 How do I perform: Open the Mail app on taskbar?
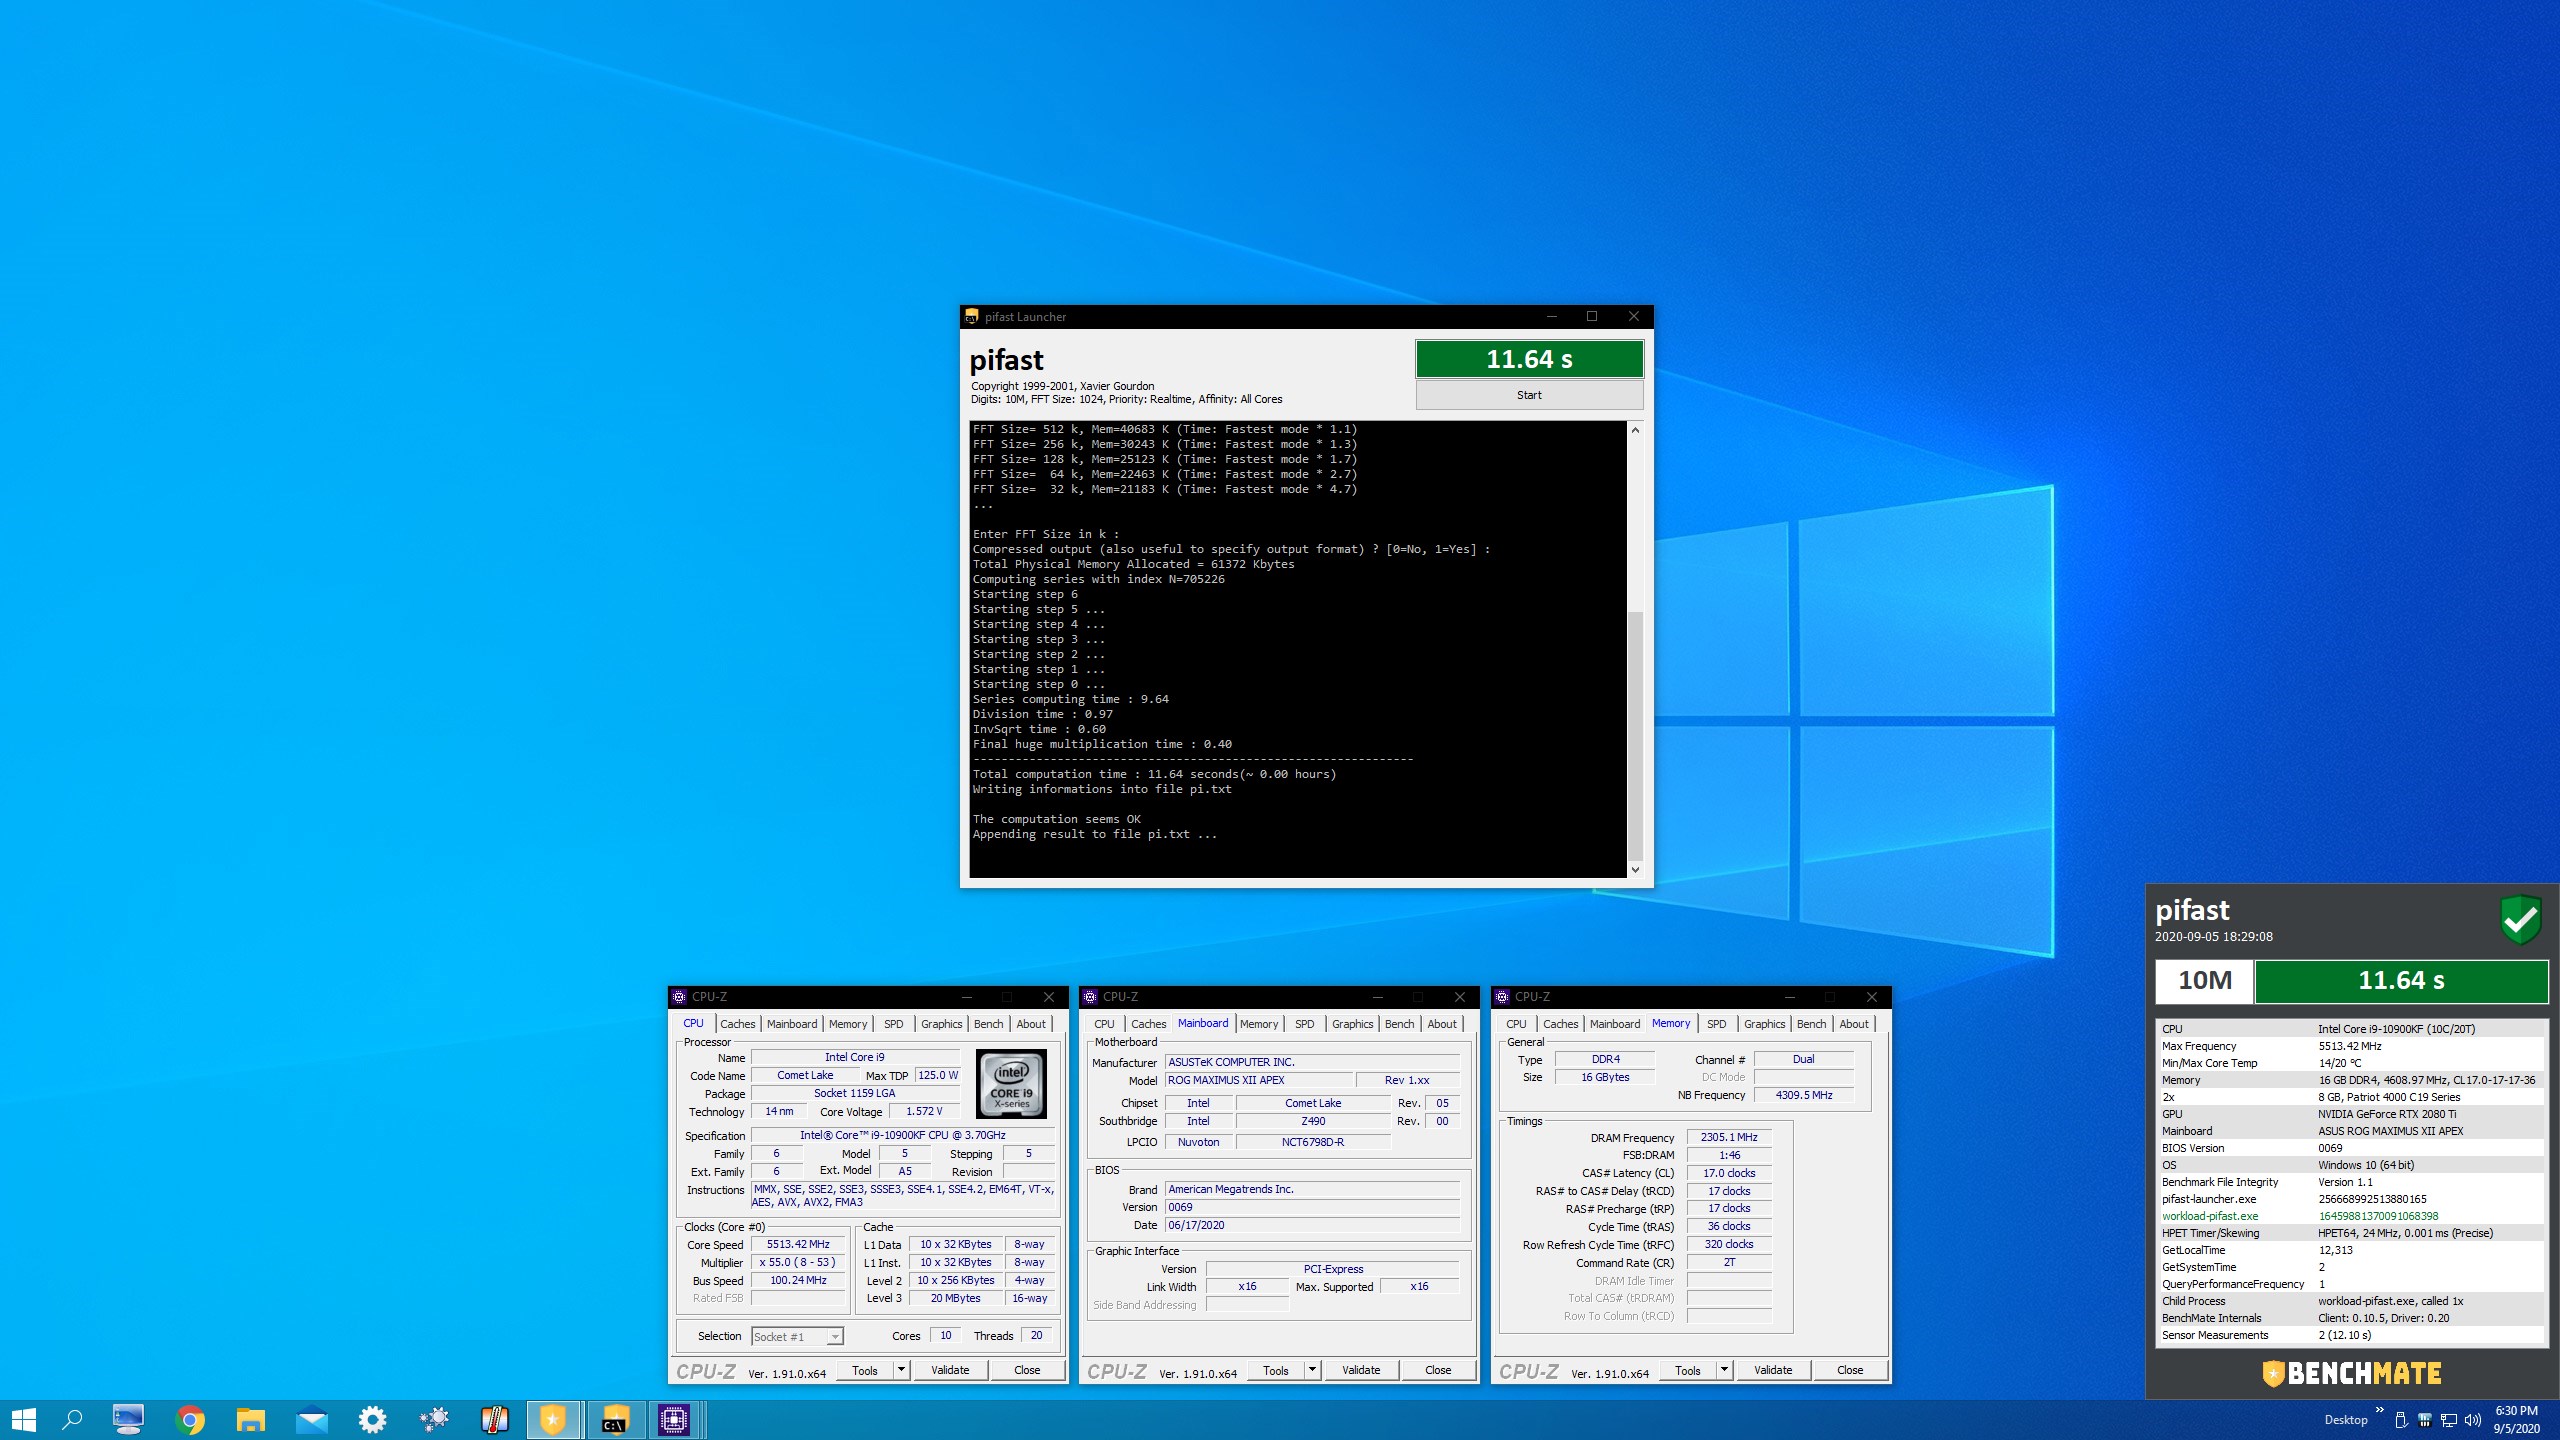(x=312, y=1419)
